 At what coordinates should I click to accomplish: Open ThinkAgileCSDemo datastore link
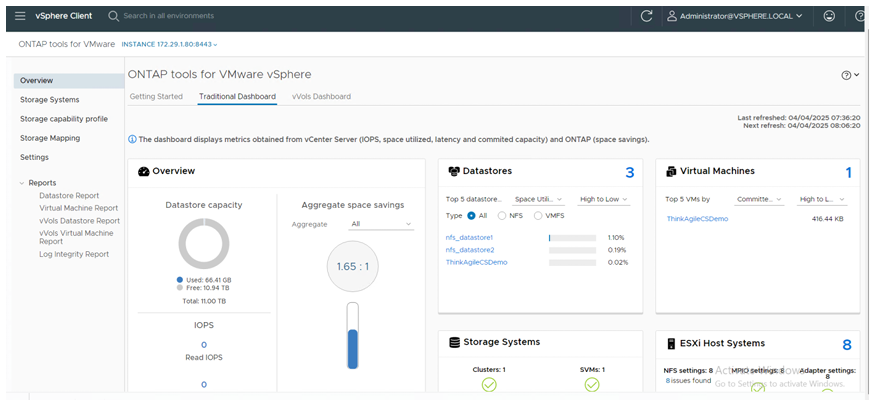(477, 262)
